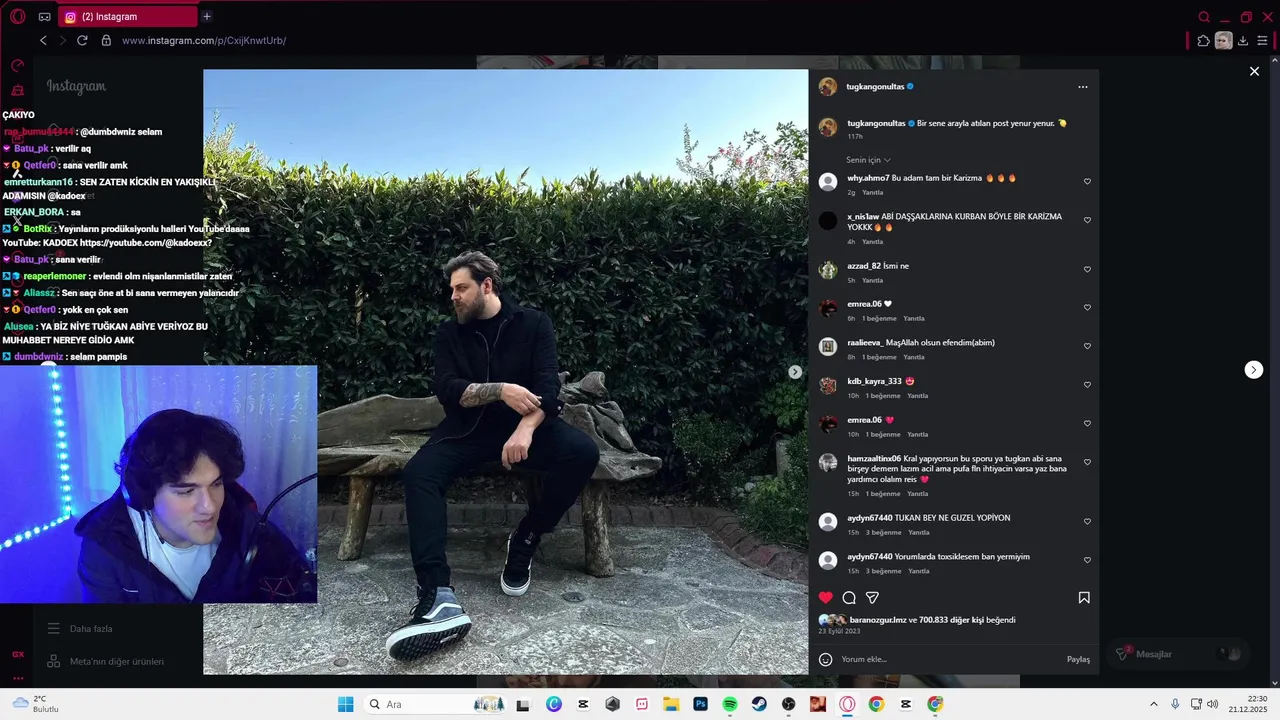Click the Paylaş post-comment button
Viewport: 1280px width, 720px height.
[x=1078, y=660]
